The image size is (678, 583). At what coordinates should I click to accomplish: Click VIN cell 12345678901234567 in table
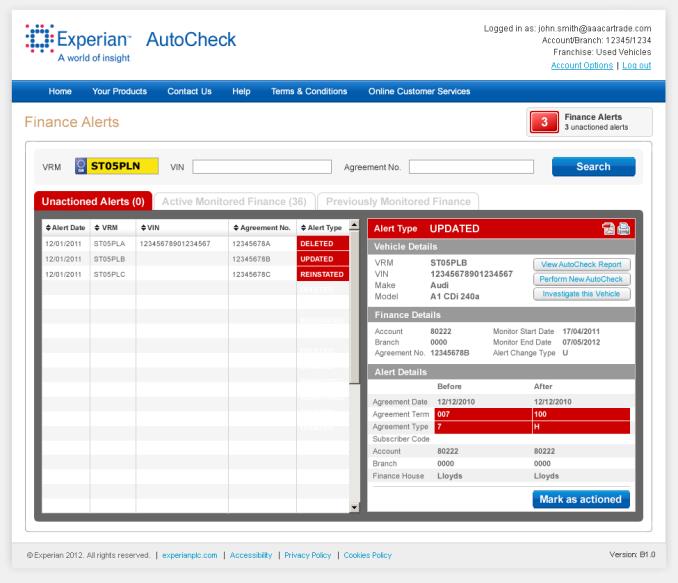[175, 243]
